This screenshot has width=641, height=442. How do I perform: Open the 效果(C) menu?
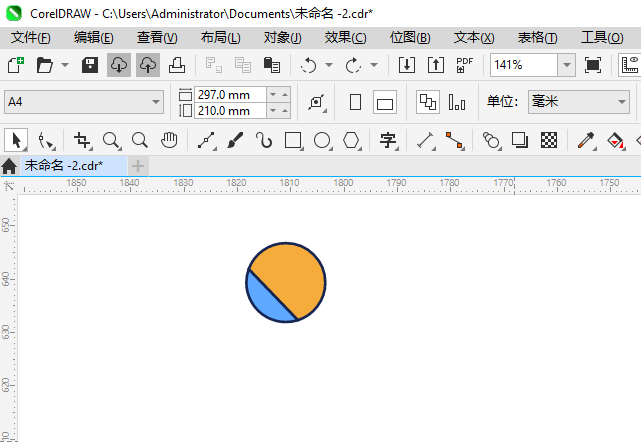coord(345,38)
